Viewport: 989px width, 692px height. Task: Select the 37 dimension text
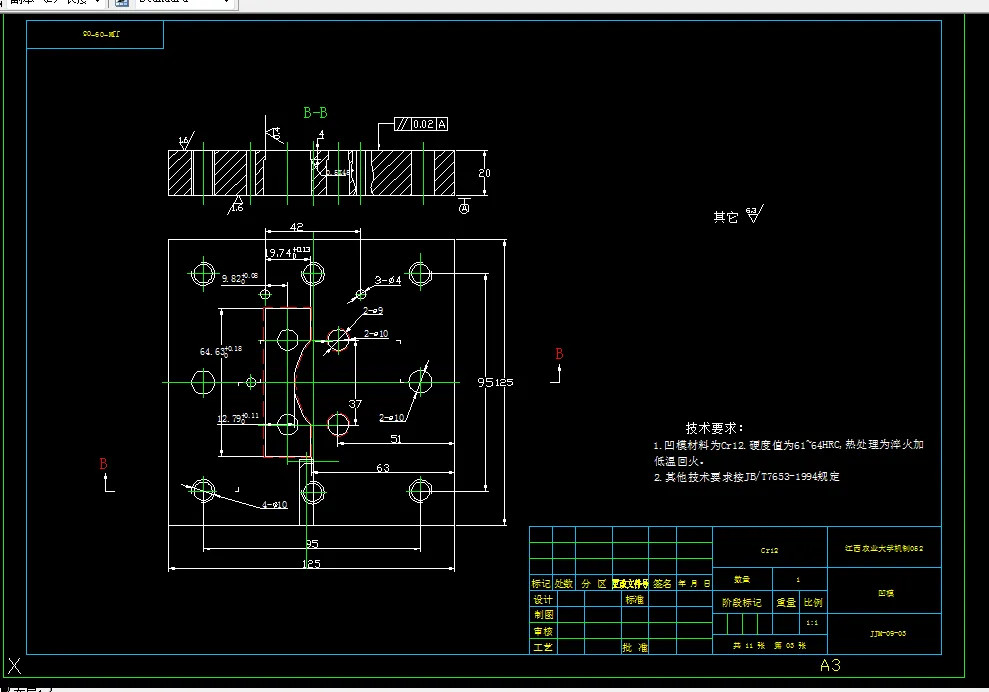pos(355,404)
